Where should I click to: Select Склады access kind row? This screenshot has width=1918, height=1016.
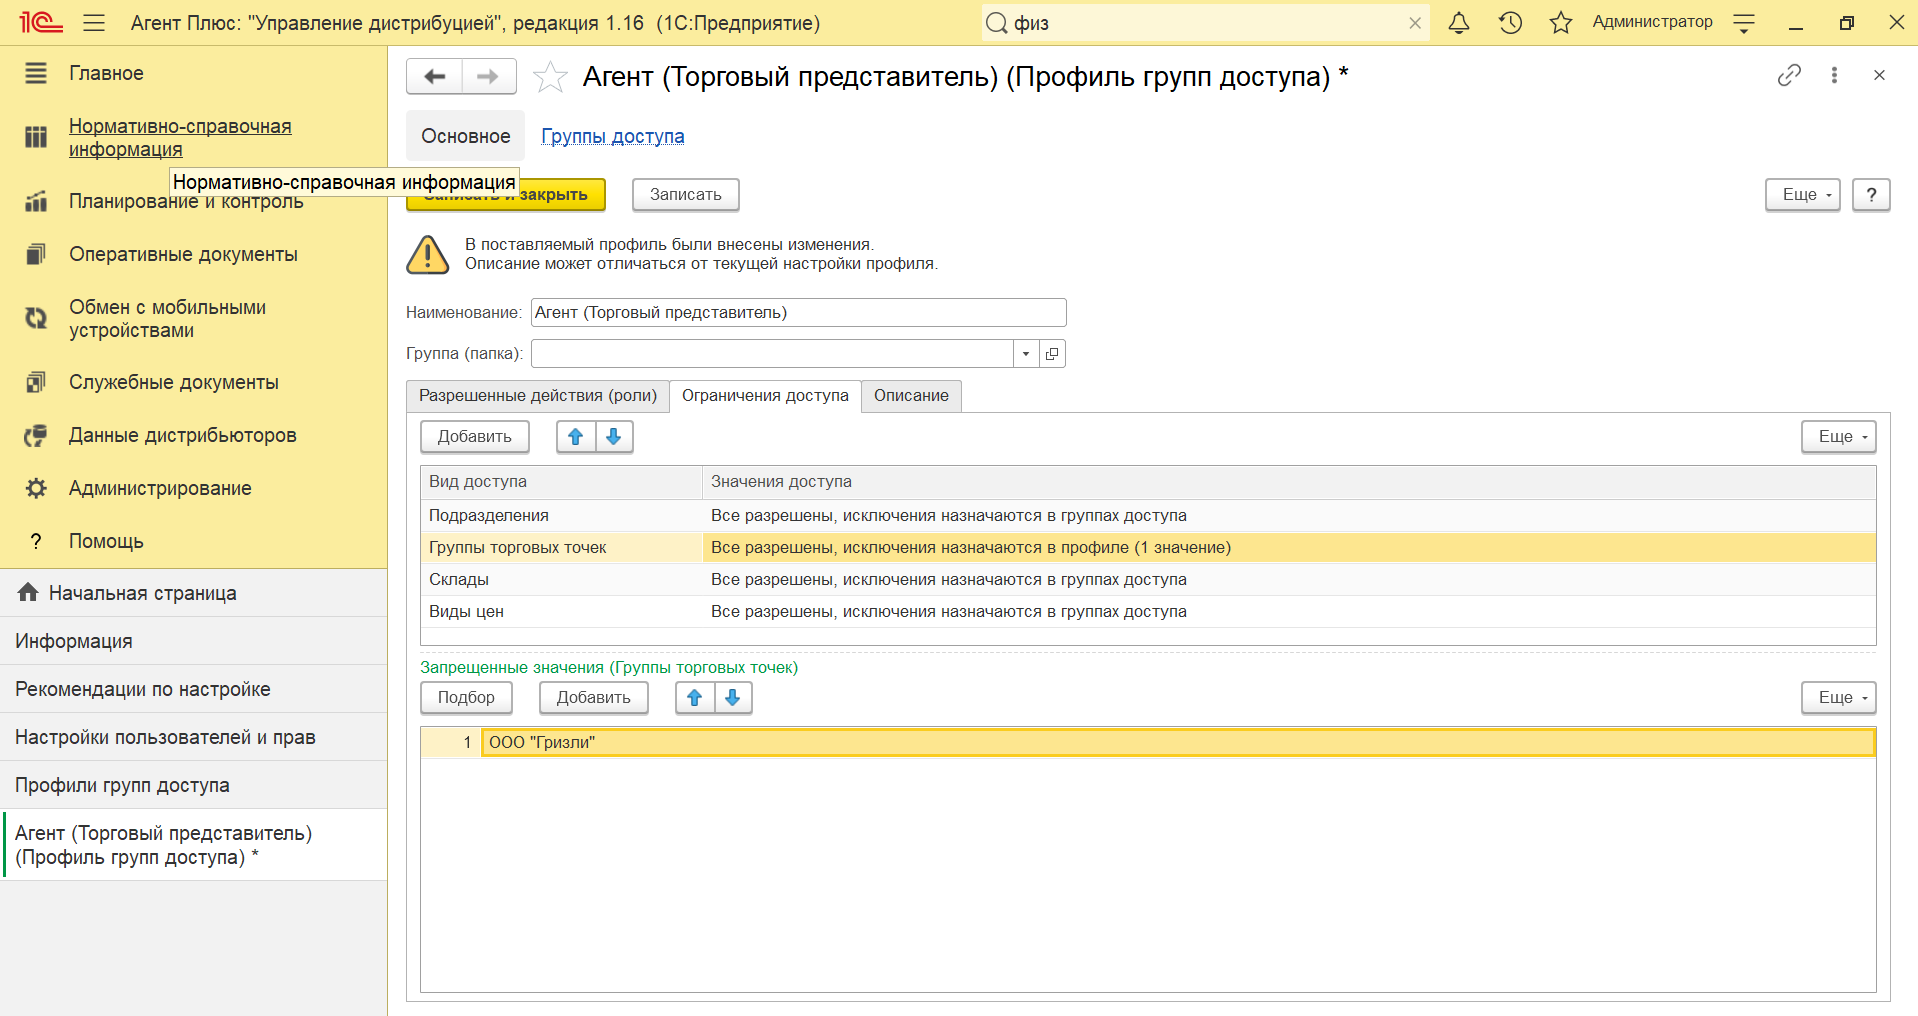[x=1148, y=580]
